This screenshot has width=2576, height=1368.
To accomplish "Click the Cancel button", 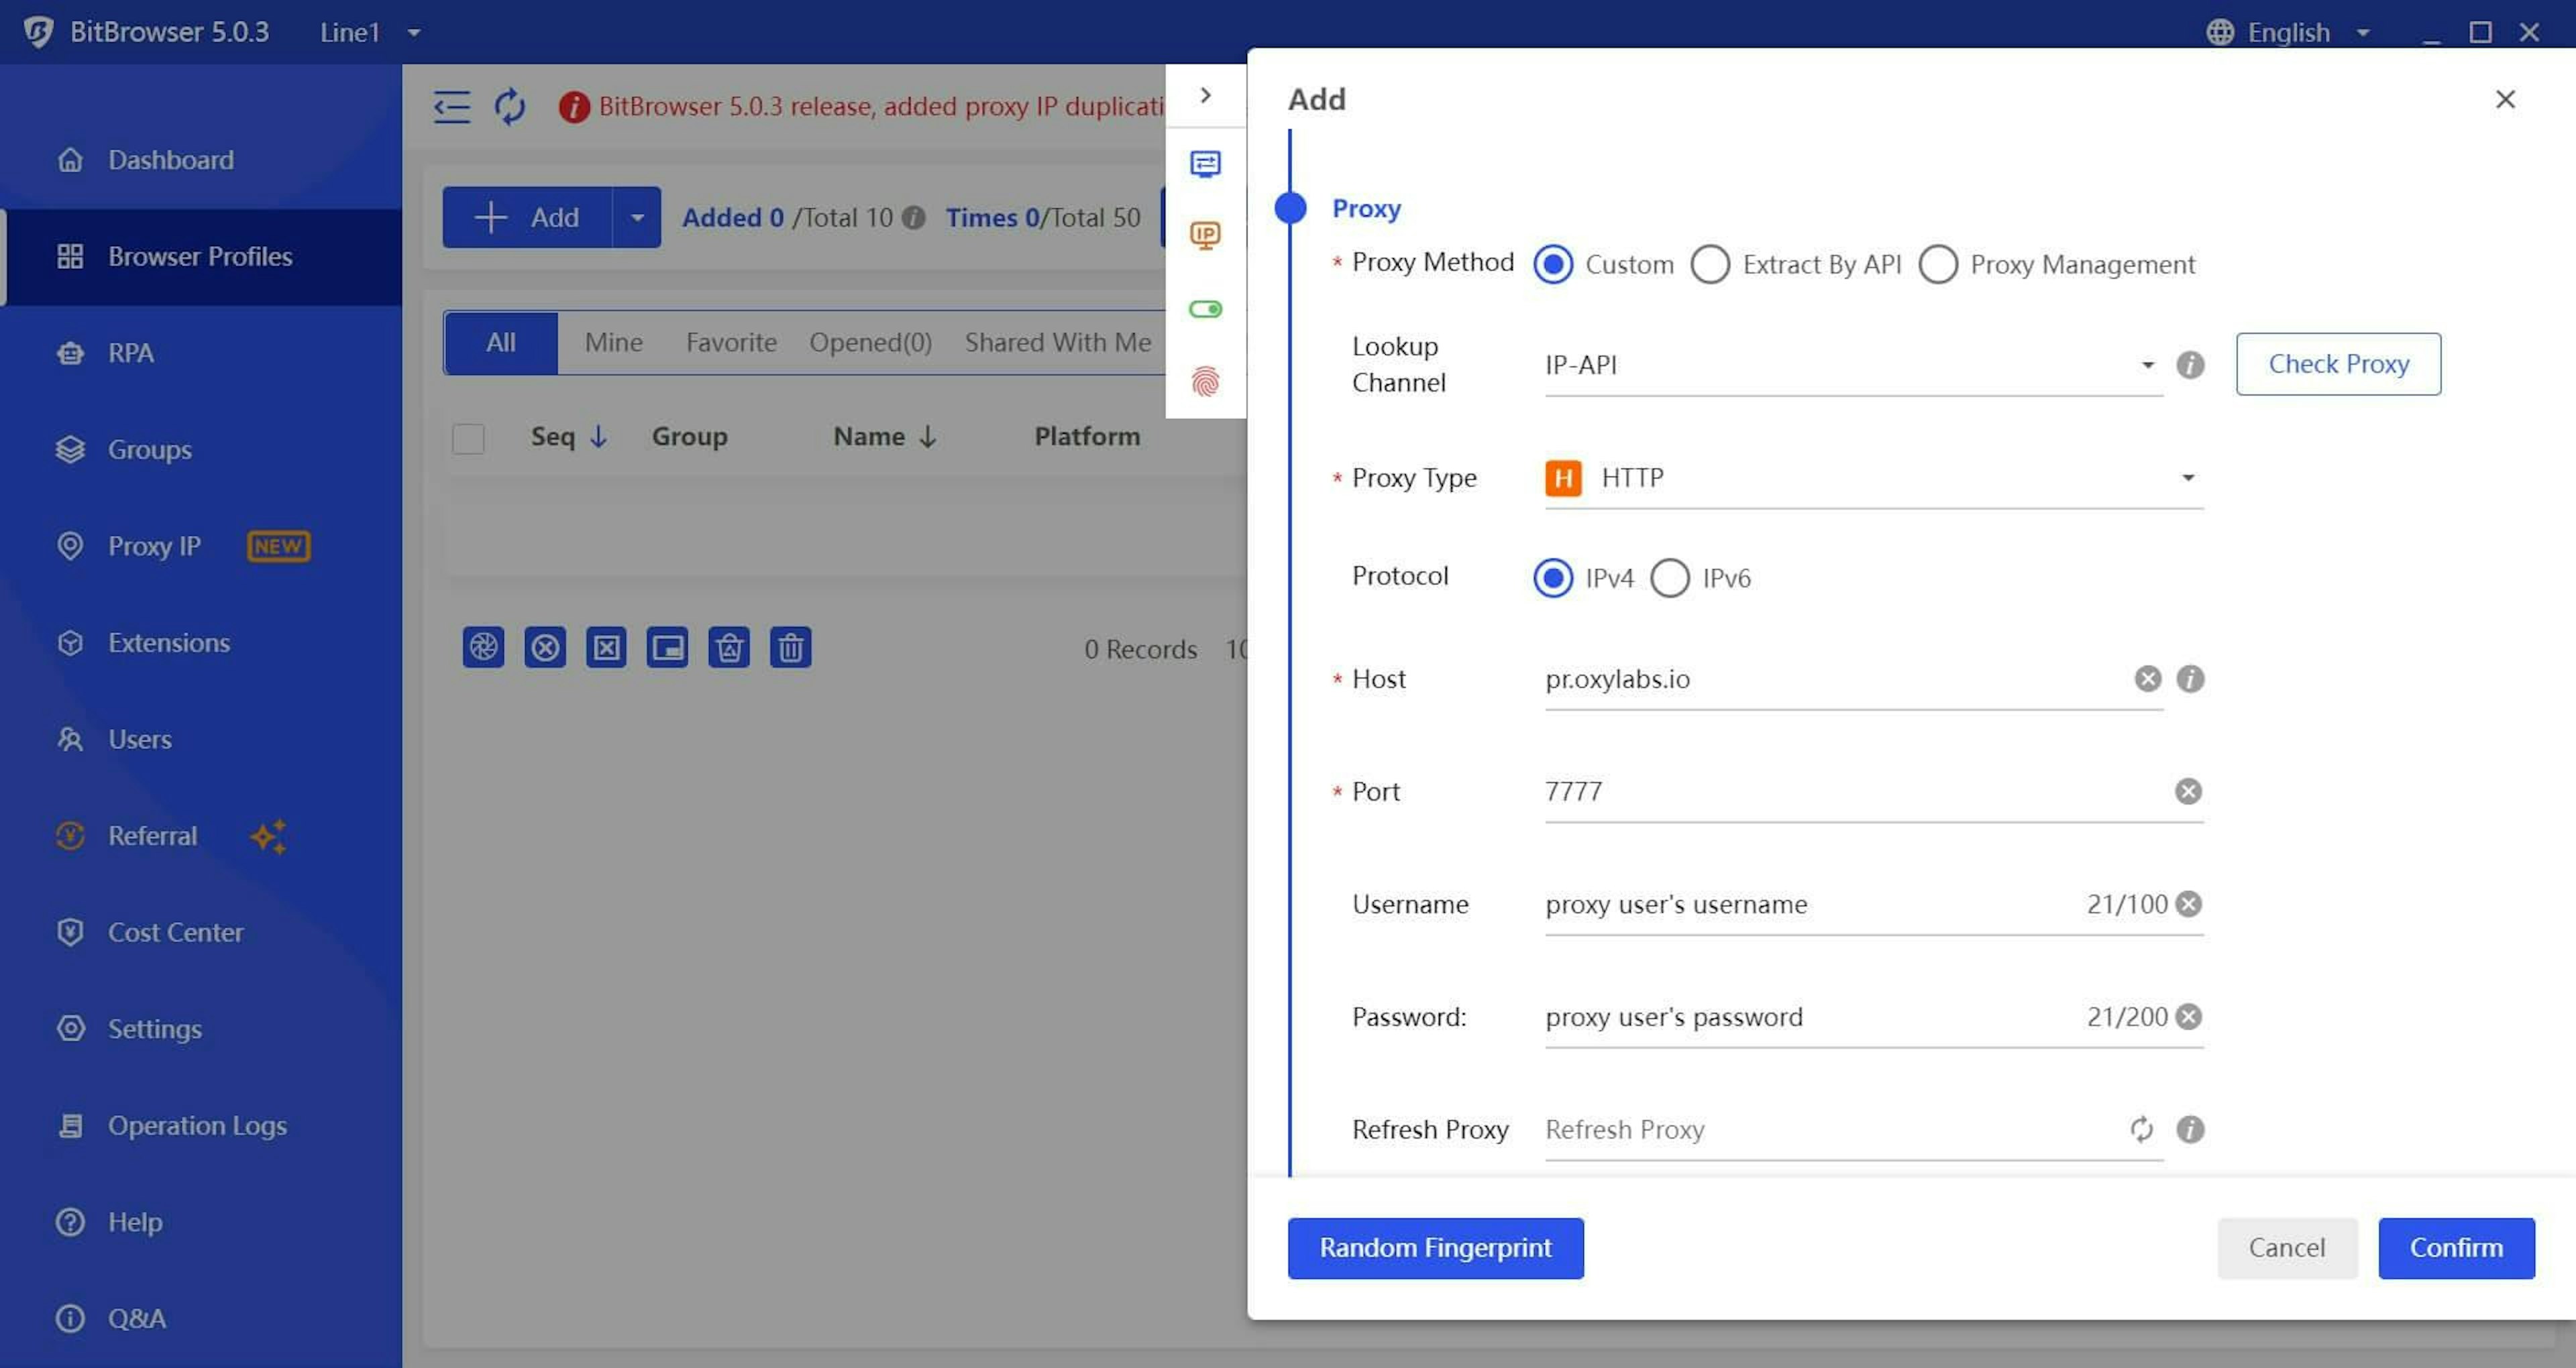I will 2287,1248.
